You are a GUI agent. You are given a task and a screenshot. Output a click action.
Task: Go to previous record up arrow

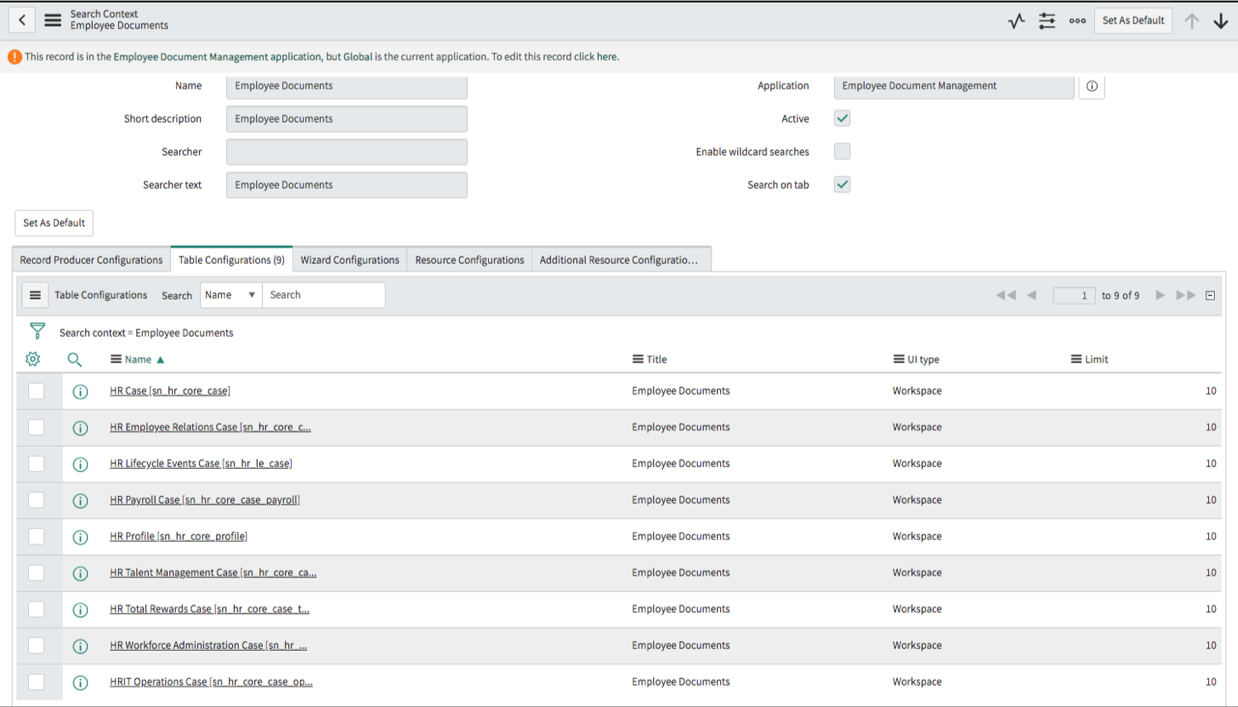click(1192, 20)
